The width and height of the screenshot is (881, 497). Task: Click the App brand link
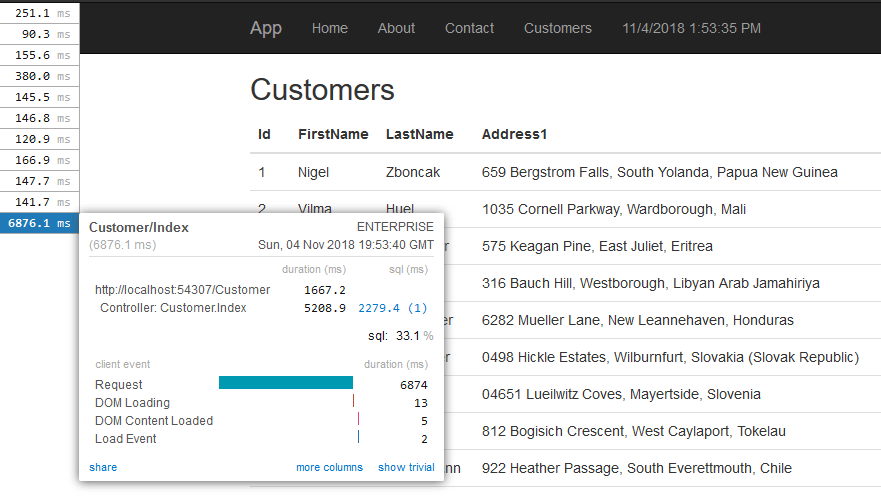[266, 28]
